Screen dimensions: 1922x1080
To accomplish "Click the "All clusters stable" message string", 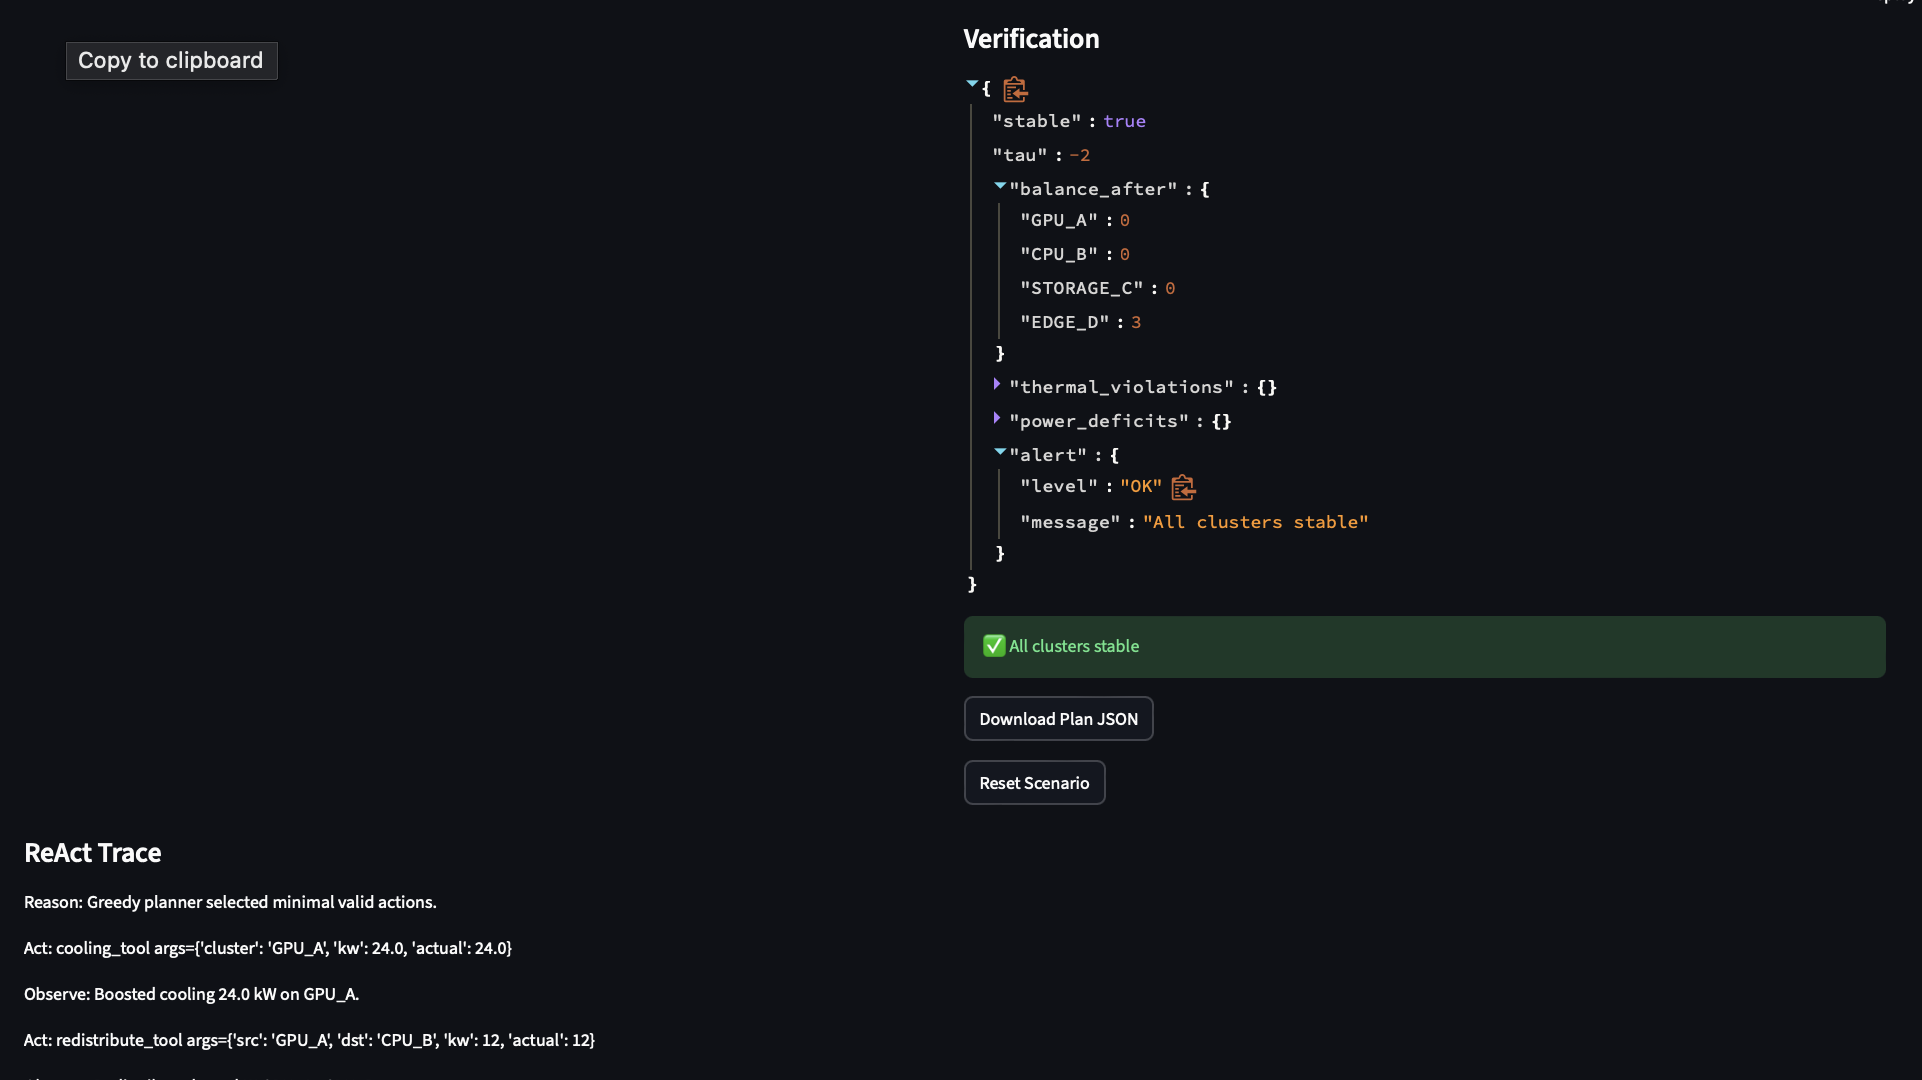I will click(x=1255, y=522).
